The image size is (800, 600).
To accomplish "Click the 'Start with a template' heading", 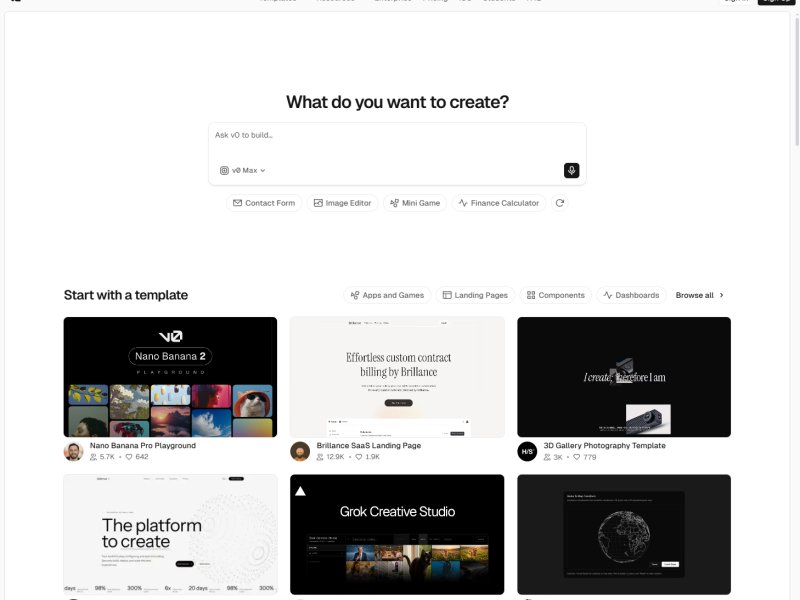I will 126,295.
